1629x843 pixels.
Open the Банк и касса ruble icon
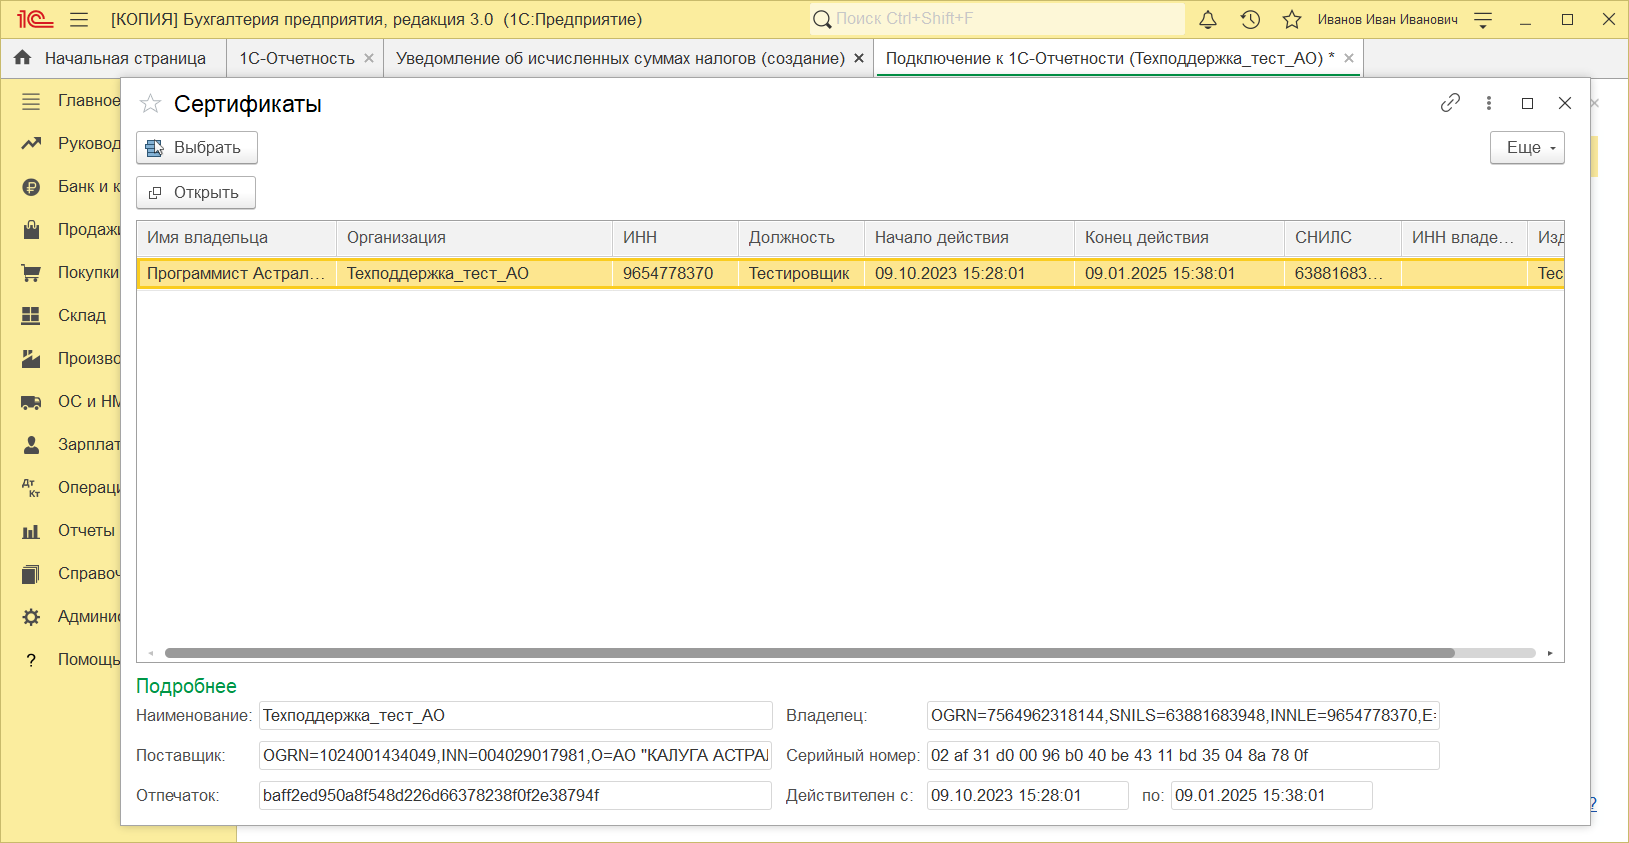(31, 187)
